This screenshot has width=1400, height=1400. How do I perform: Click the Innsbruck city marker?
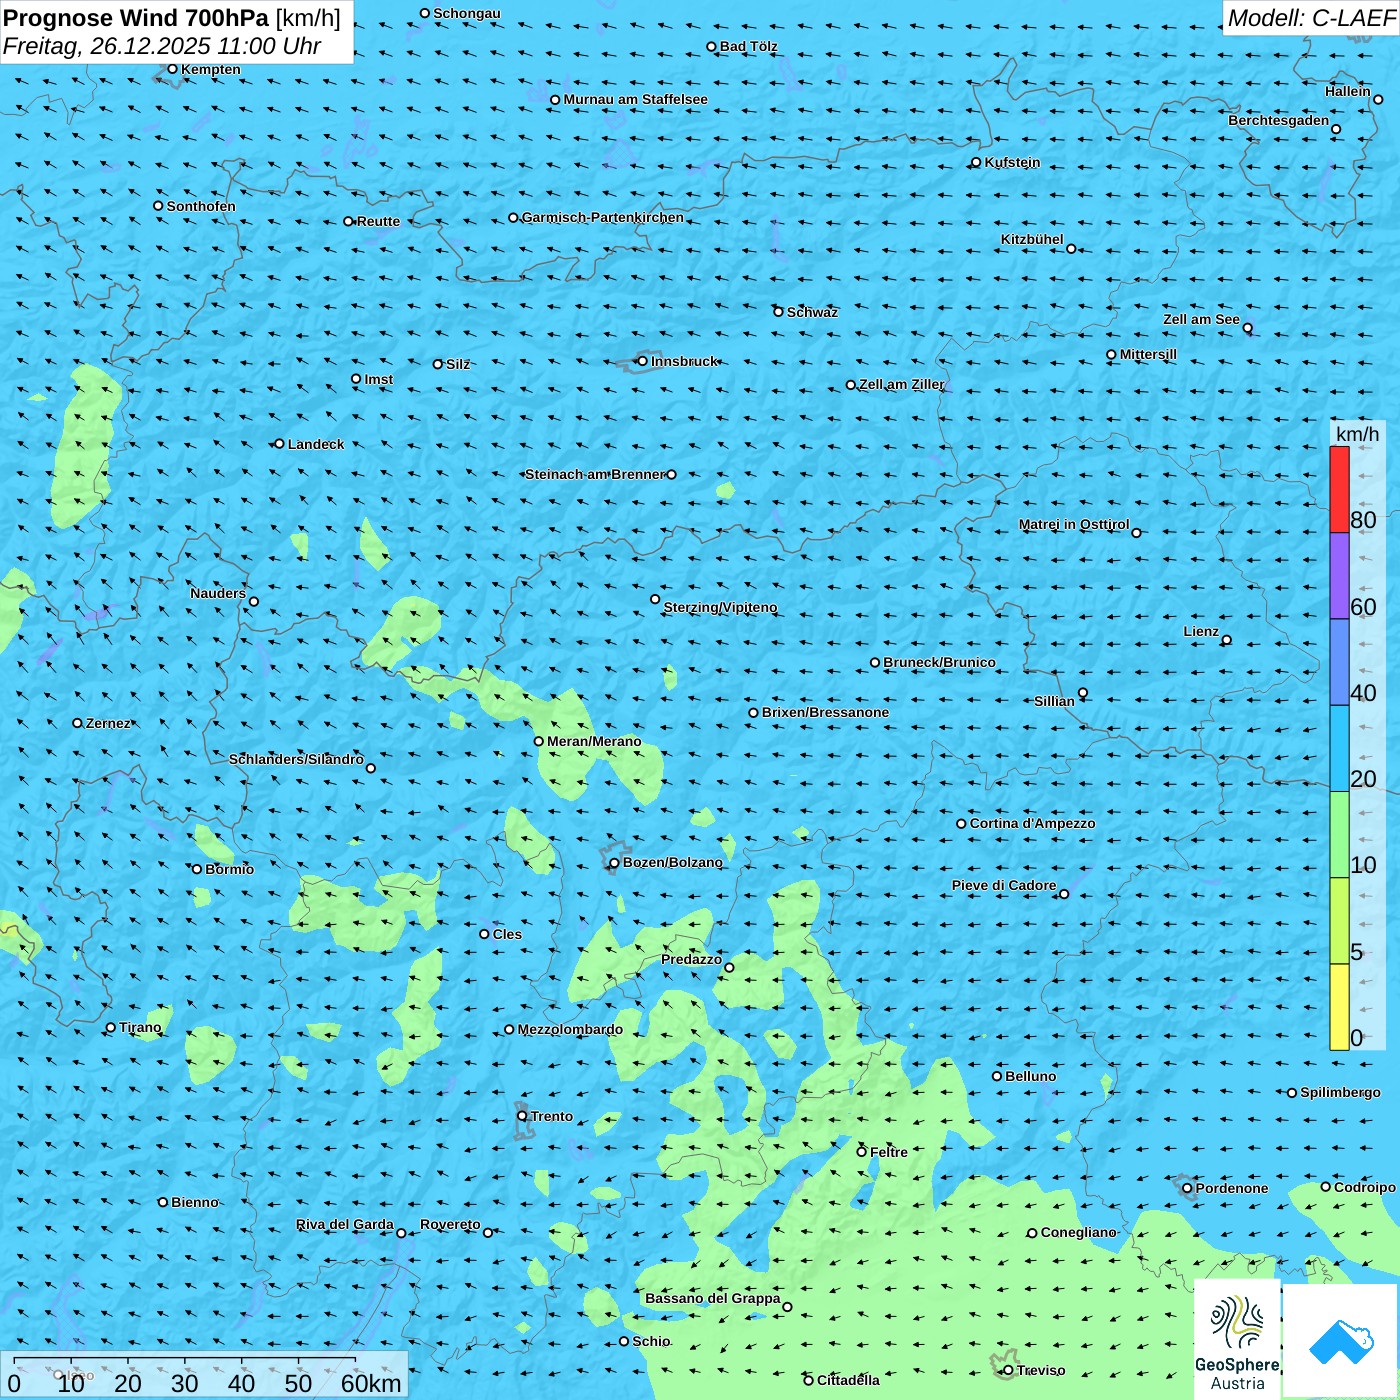[642, 361]
